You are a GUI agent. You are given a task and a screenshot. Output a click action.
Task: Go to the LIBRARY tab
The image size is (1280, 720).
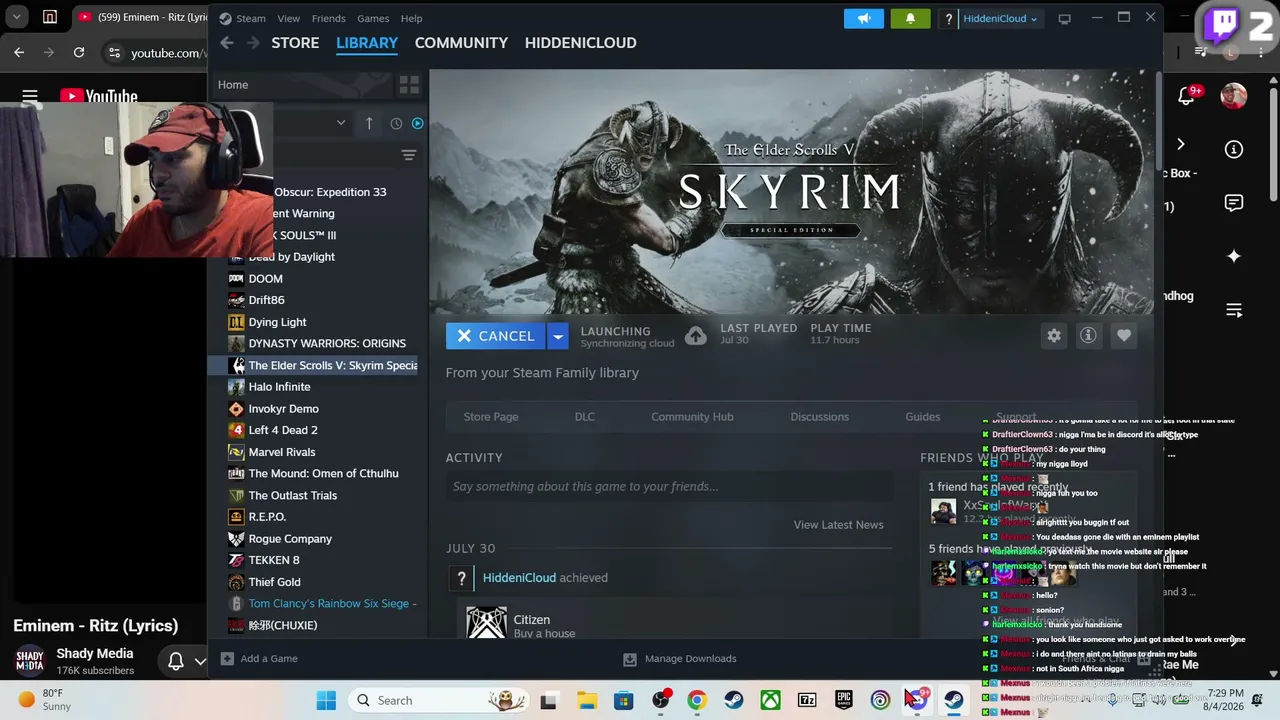[x=367, y=43]
